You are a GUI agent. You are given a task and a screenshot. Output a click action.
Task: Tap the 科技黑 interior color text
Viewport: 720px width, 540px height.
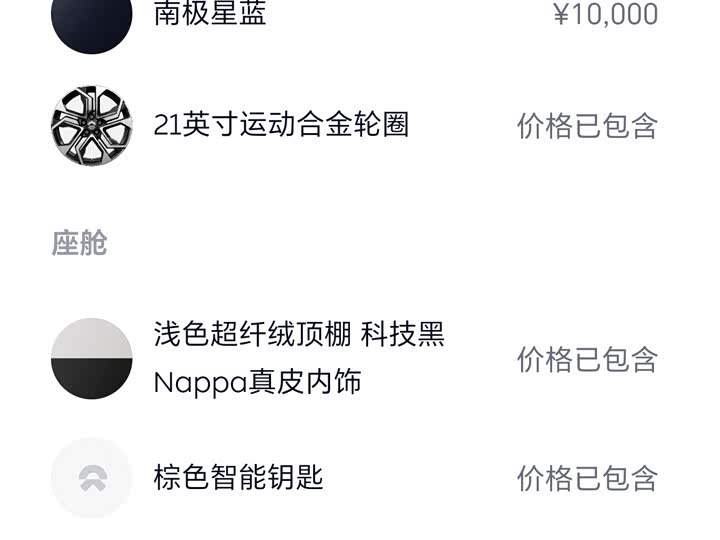[x=403, y=334]
